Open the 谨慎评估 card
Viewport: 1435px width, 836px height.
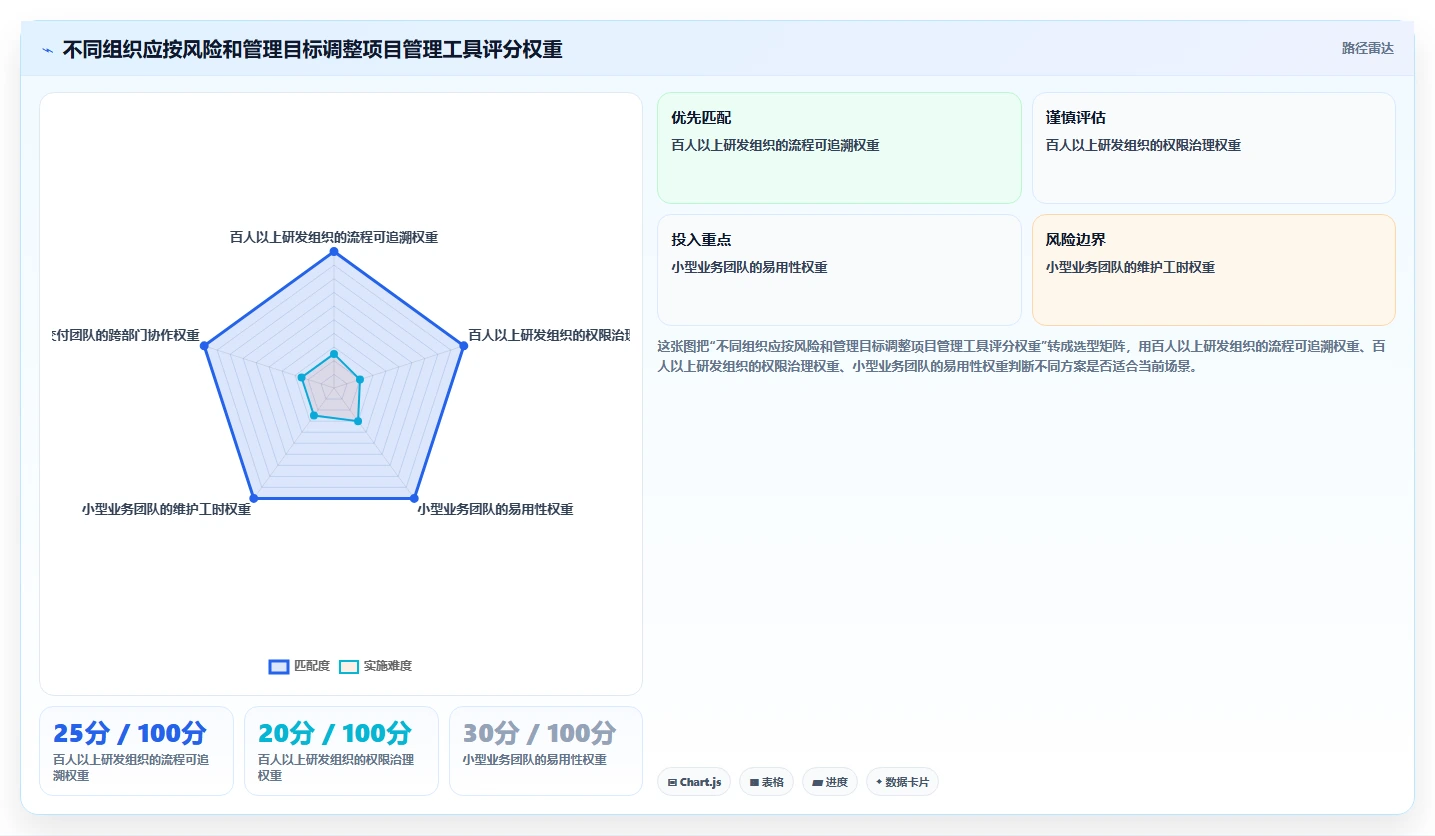coord(1213,148)
